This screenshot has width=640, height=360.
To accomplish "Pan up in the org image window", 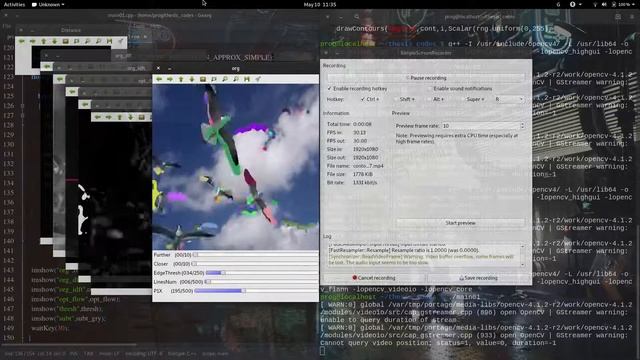I will click(x=181, y=79).
